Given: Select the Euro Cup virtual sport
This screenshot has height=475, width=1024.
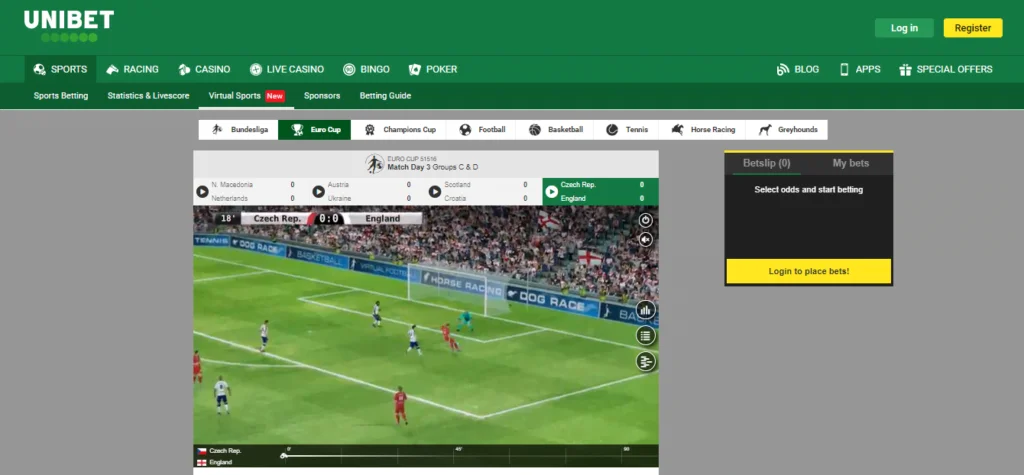Looking at the screenshot, I should click(314, 129).
